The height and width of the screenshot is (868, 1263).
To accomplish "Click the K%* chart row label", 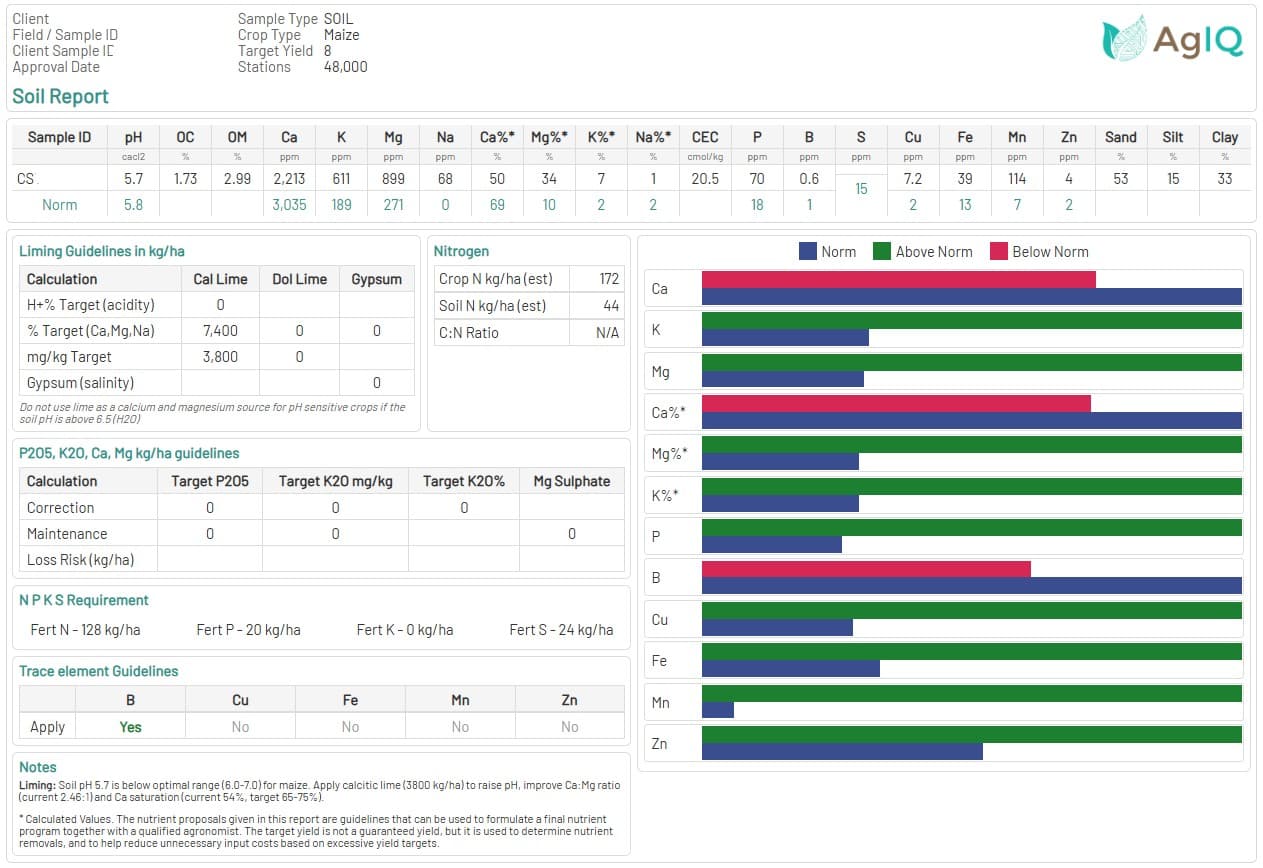I will (x=666, y=496).
